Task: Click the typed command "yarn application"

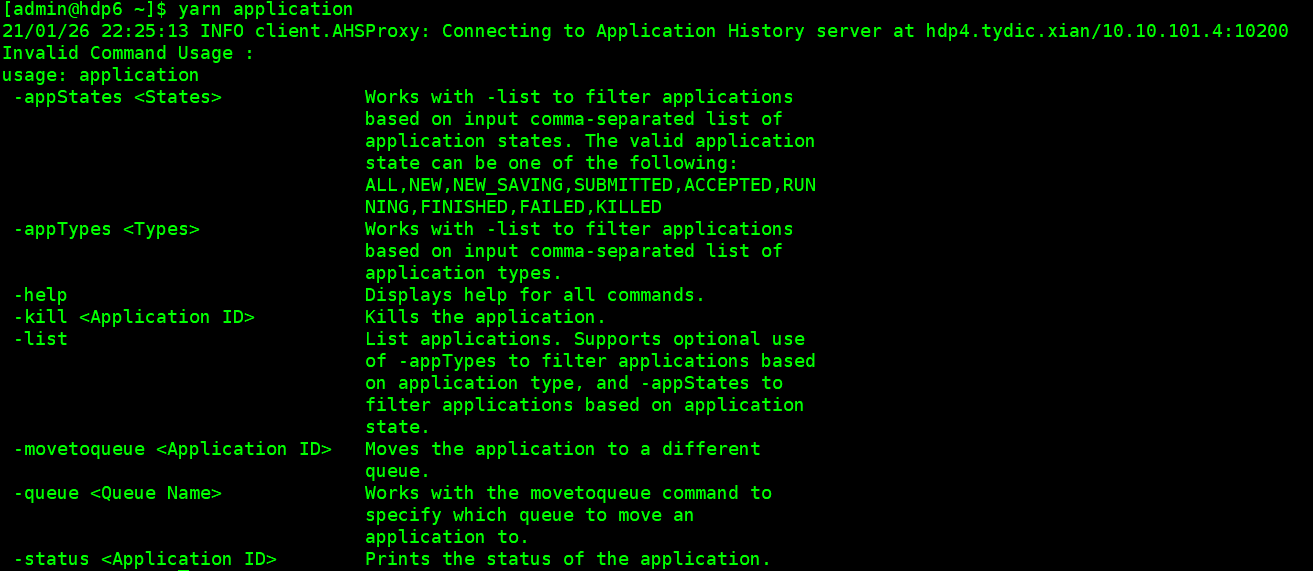Action: [x=265, y=10]
